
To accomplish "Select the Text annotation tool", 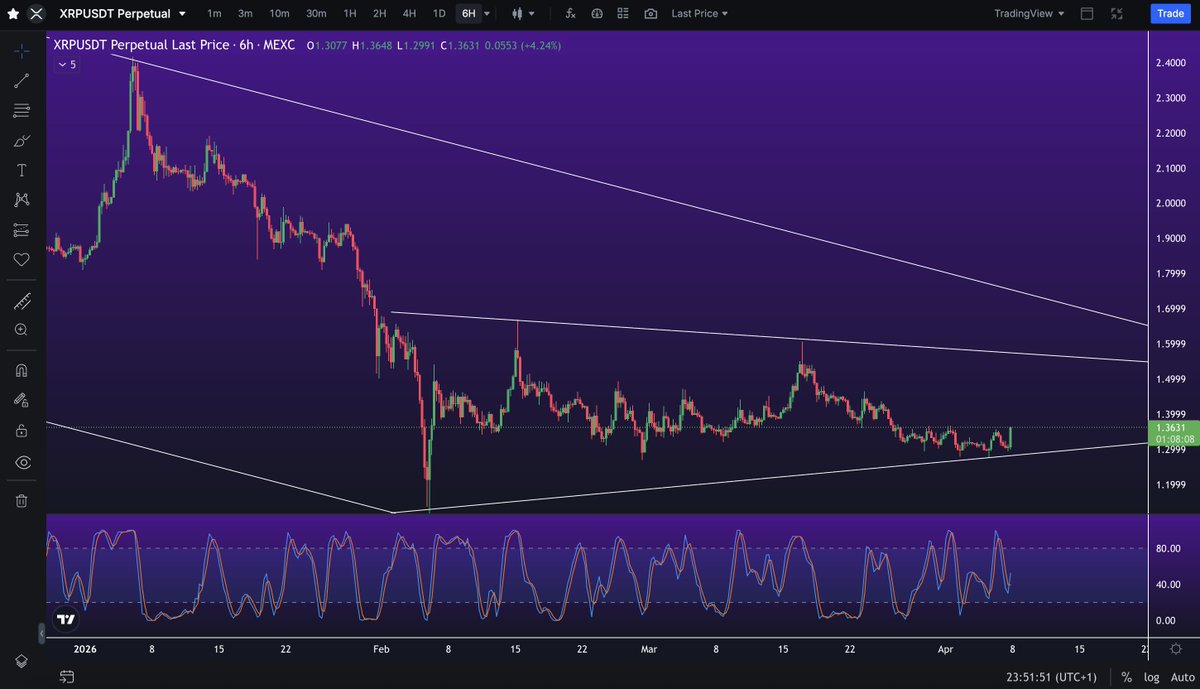I will pyautogui.click(x=21, y=171).
